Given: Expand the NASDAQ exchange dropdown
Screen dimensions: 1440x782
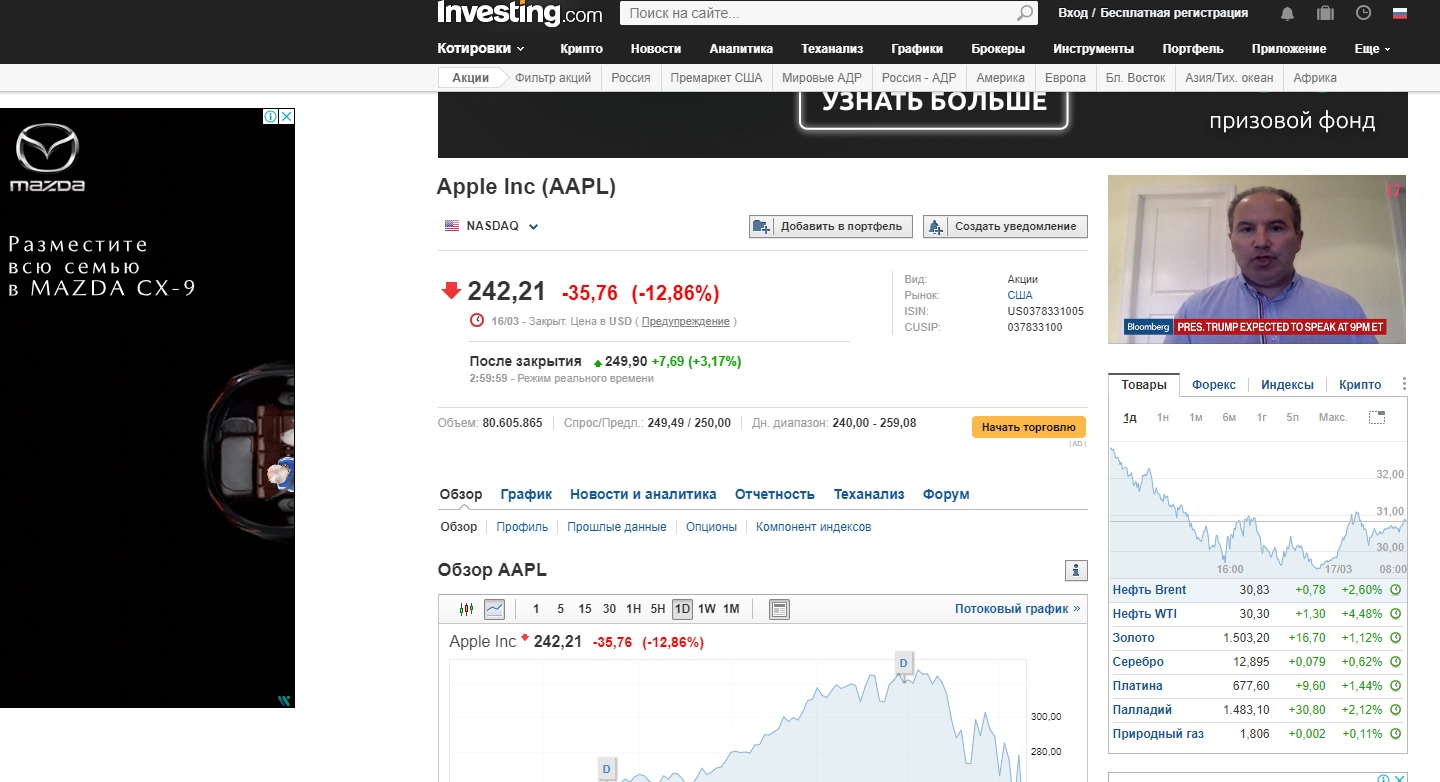Looking at the screenshot, I should pos(533,226).
